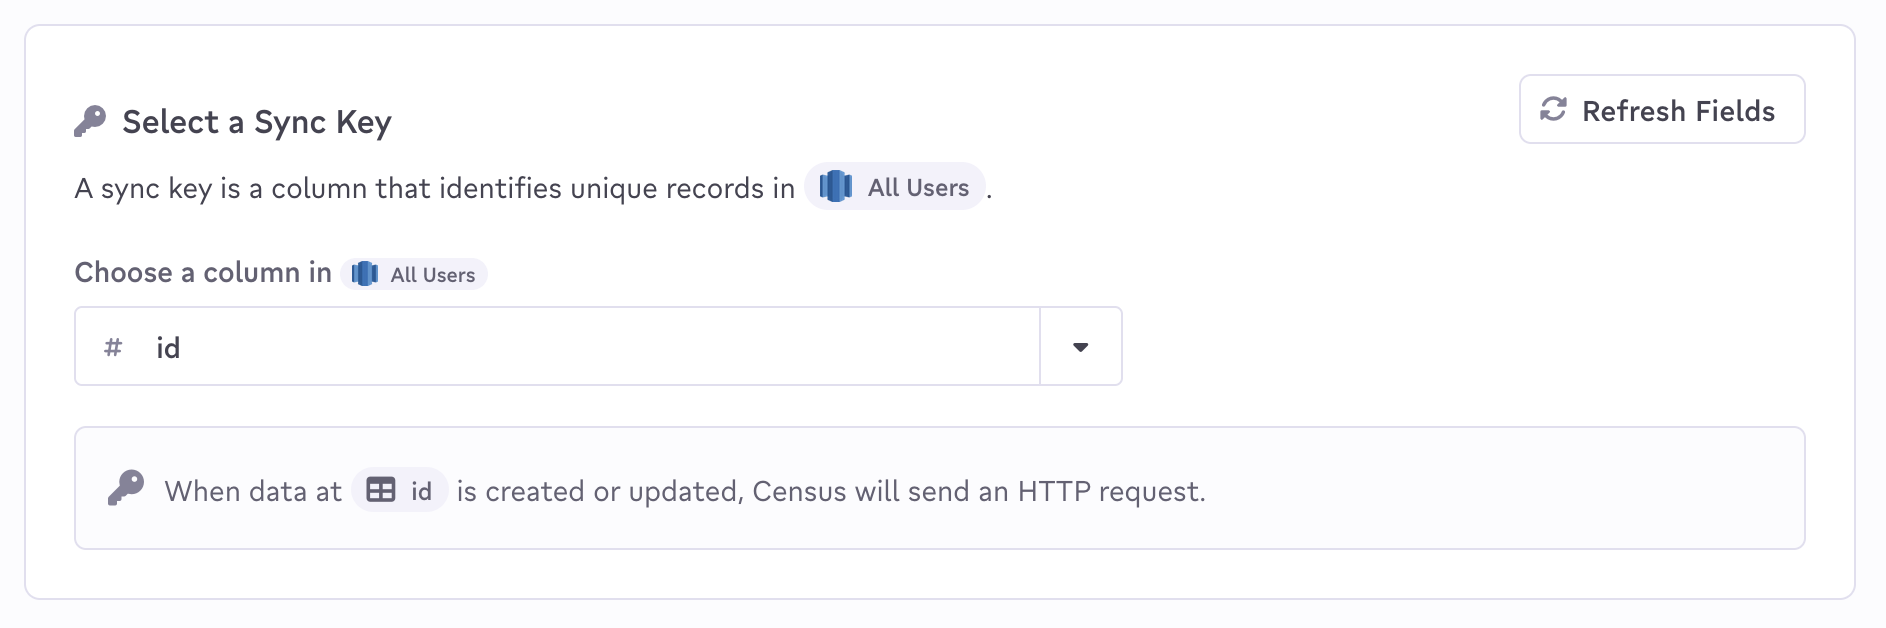Image resolution: width=1886 pixels, height=628 pixels.
Task: Click the When data at text
Action: 253,491
